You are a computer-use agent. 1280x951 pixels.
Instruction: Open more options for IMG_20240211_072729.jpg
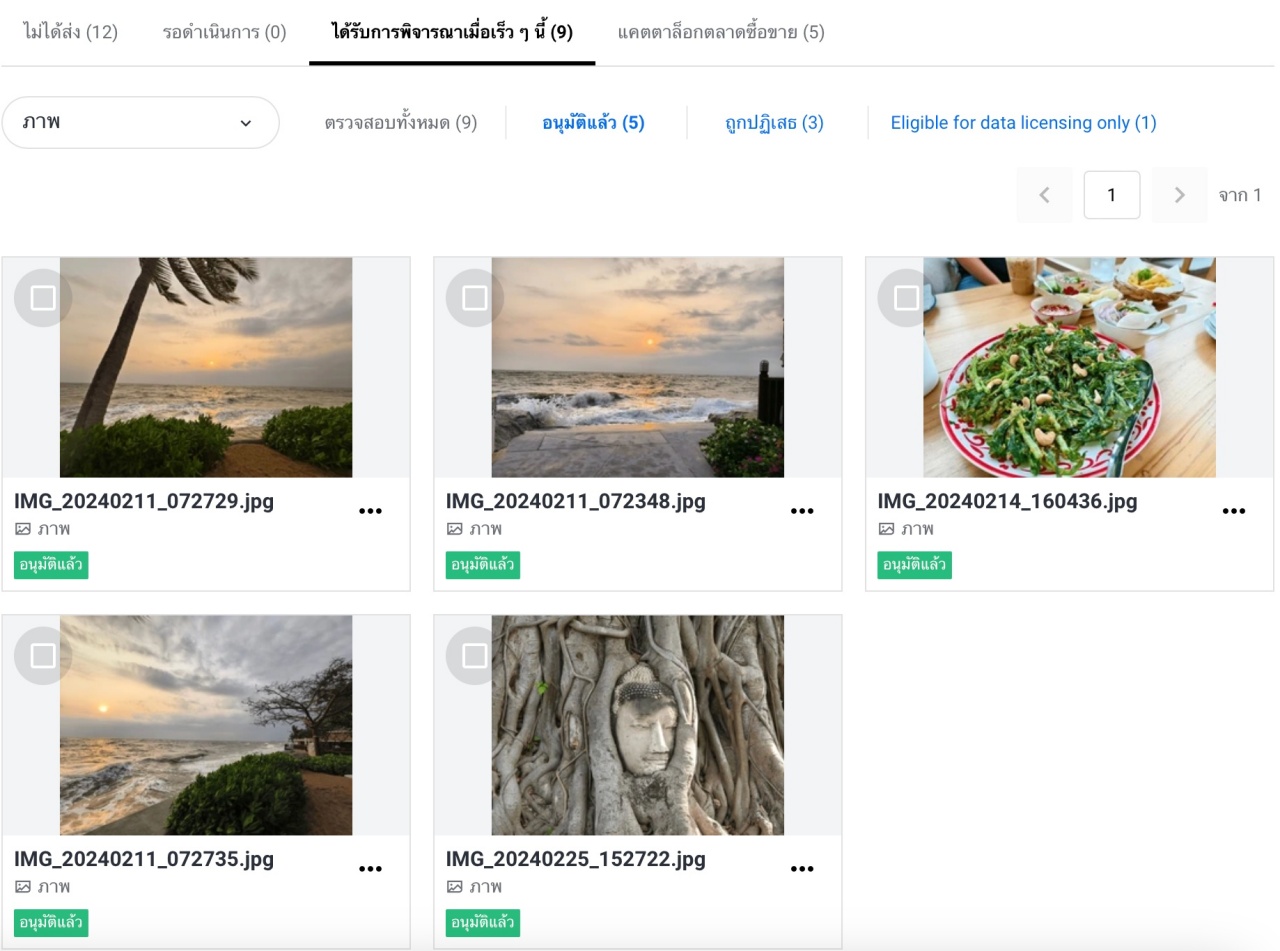click(370, 511)
